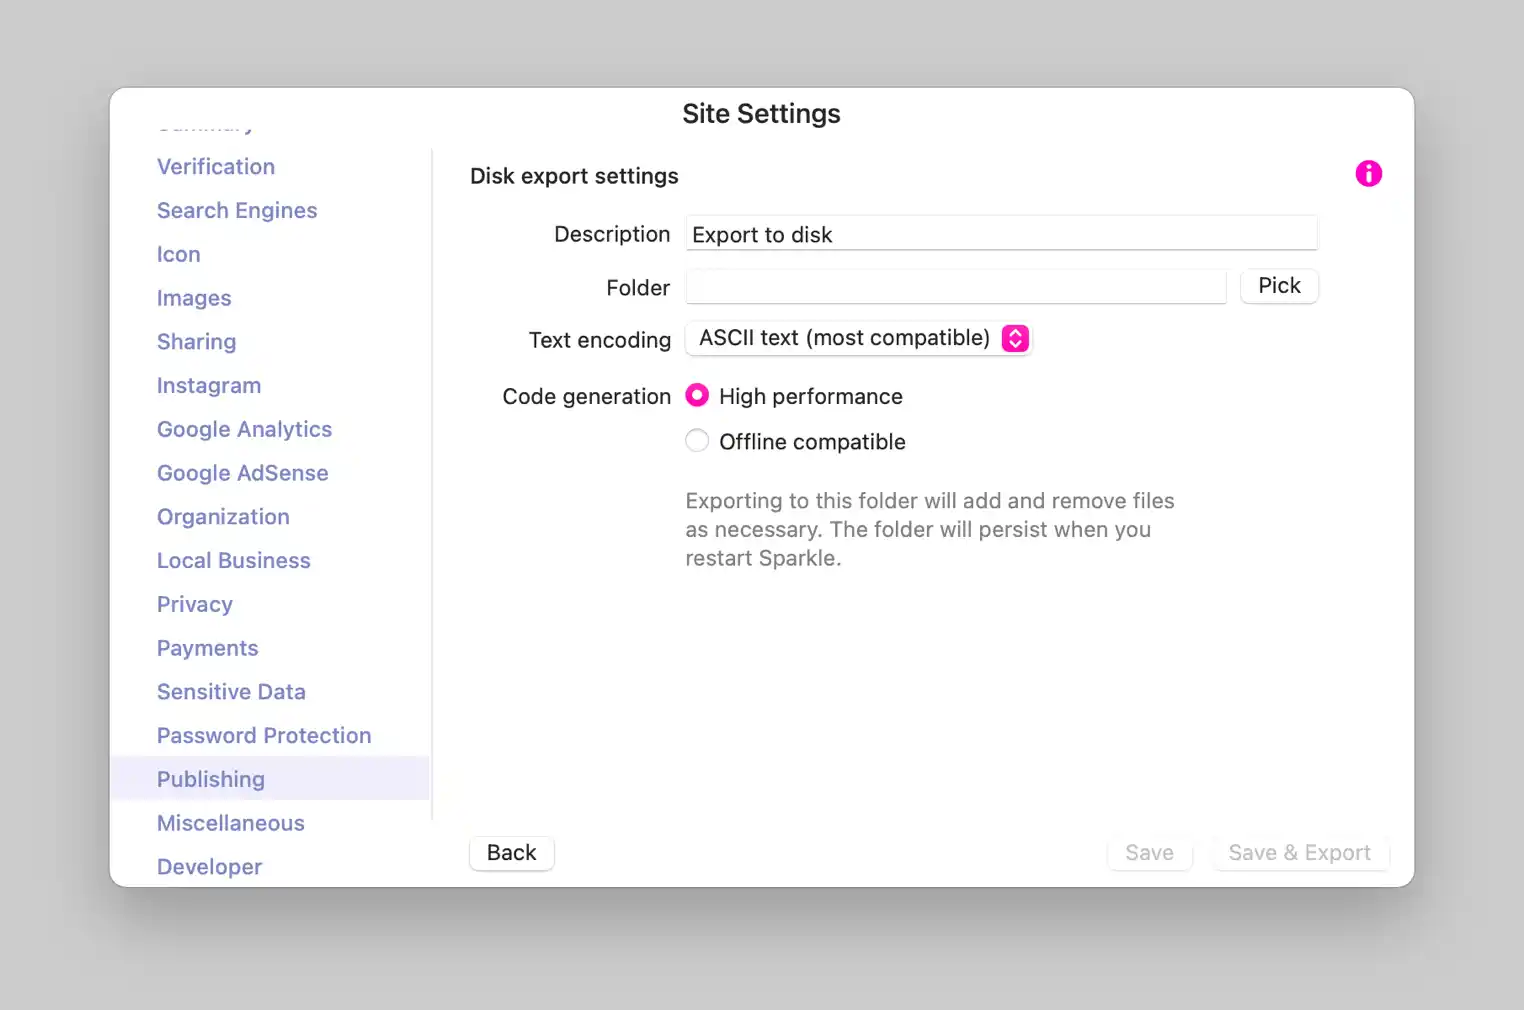Open Google AdSense settings

click(x=243, y=473)
